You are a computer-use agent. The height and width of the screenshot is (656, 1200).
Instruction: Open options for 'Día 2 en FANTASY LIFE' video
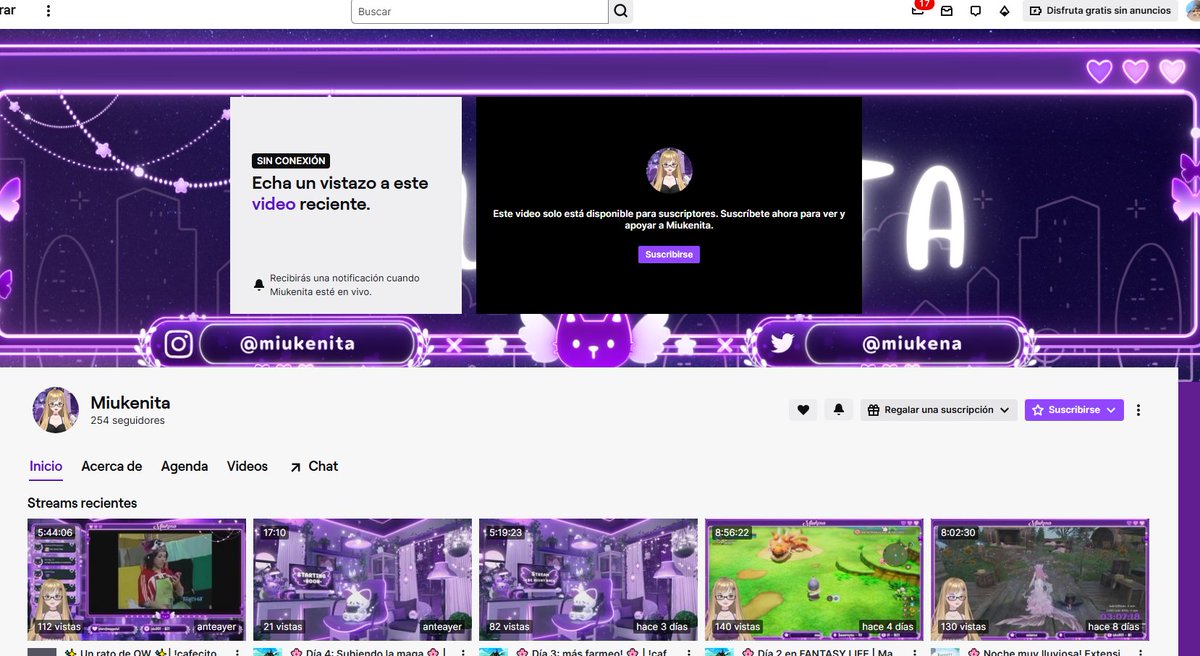pyautogui.click(x=915, y=652)
